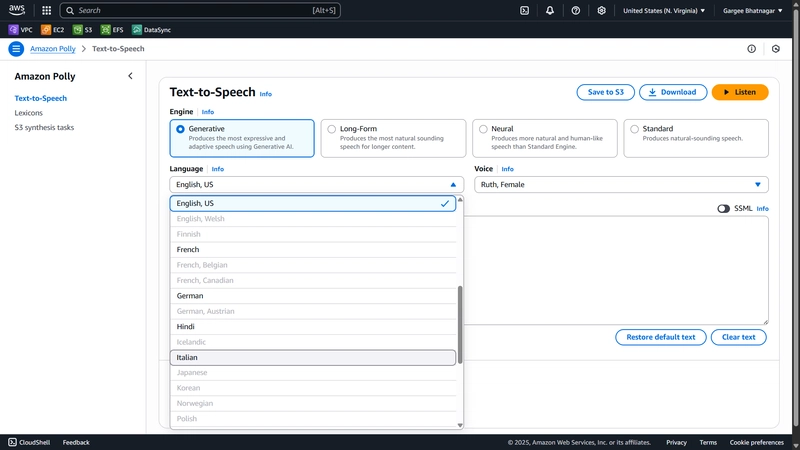800x450 pixels.
Task: Open the Voice dropdown showing Ruth, Female
Action: tap(621, 185)
